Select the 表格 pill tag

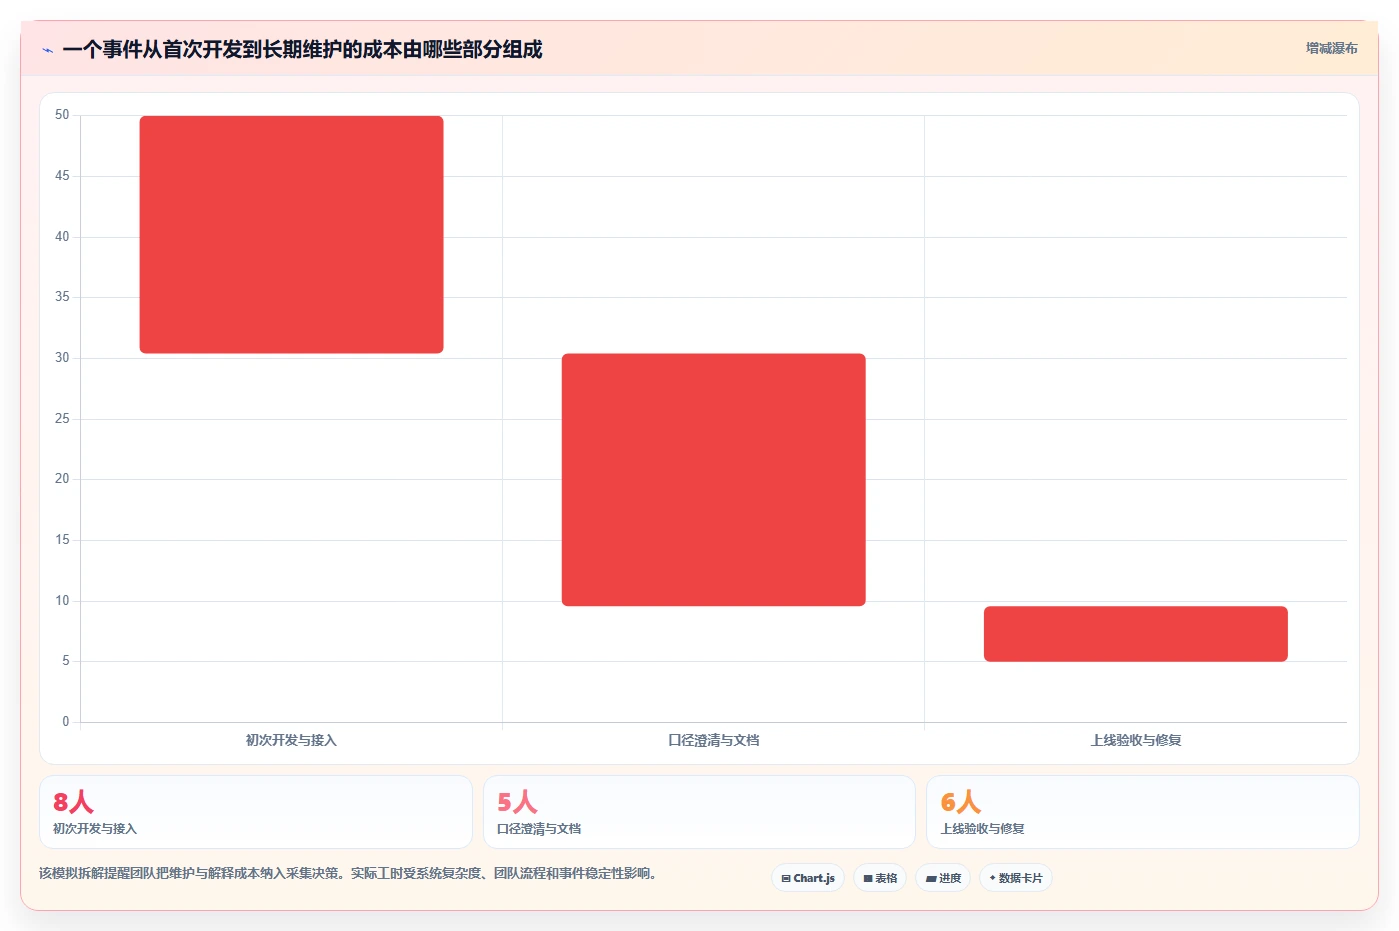[x=880, y=878]
